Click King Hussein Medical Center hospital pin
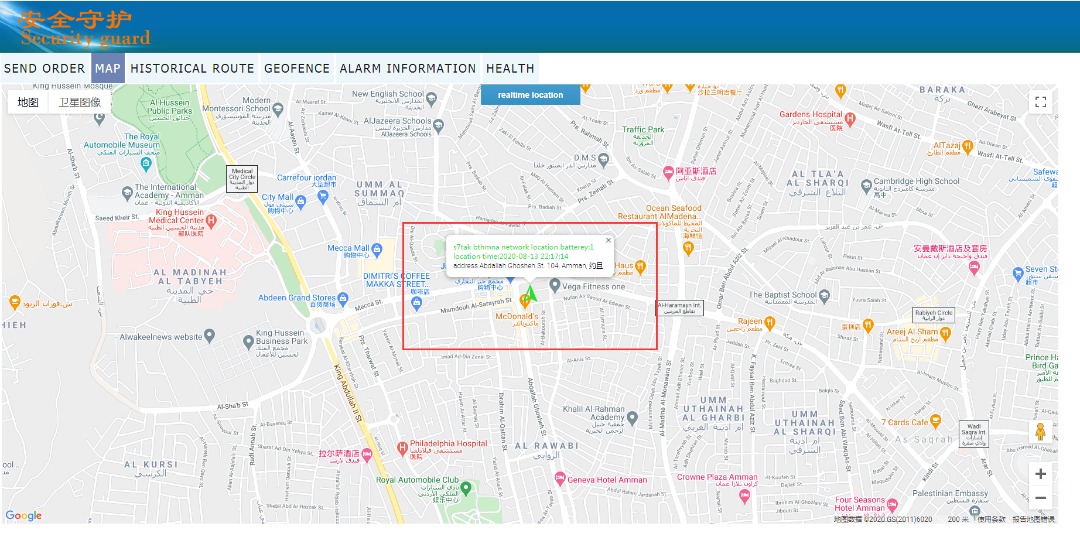Viewport: 1080px width, 540px height. point(211,222)
